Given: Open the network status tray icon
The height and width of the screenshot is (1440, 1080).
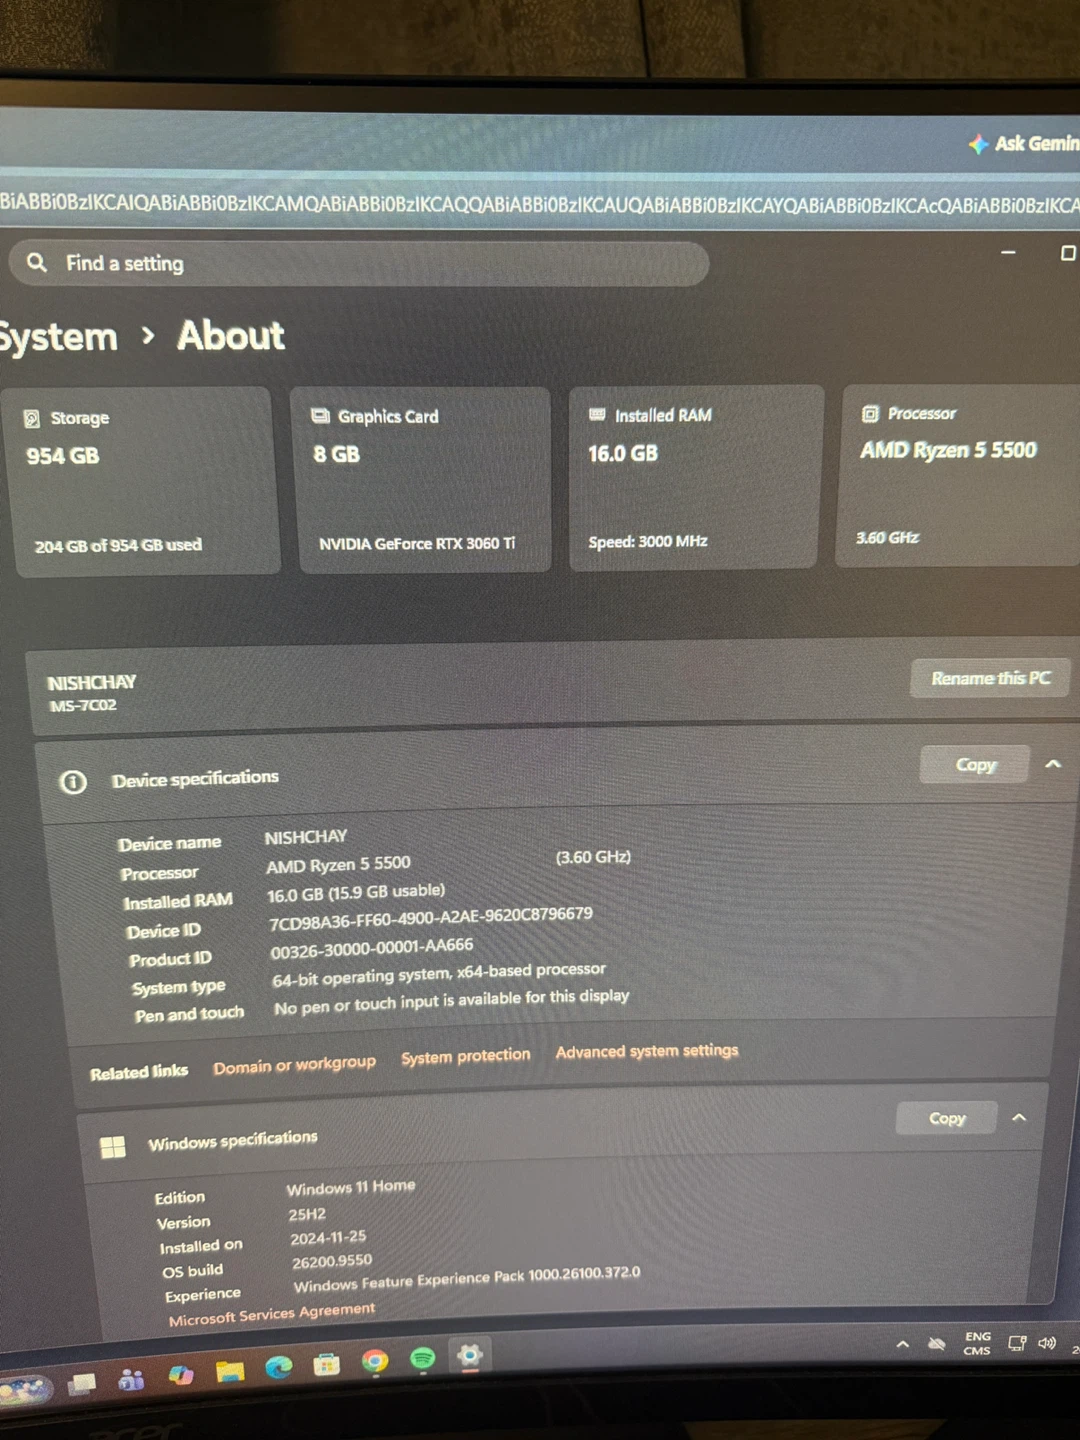Looking at the screenshot, I should coord(1017,1343).
